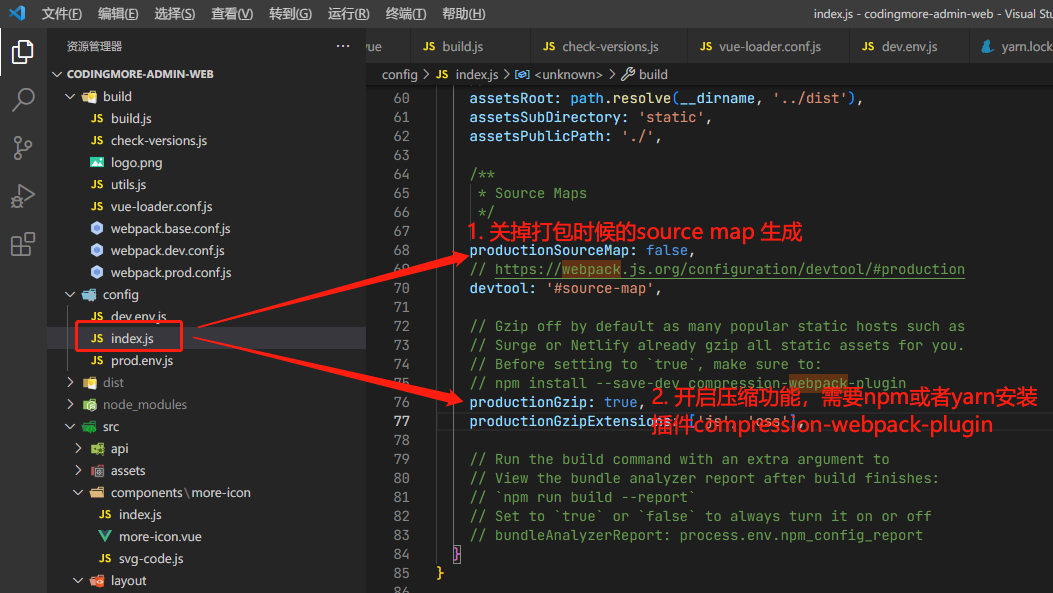Viewport: 1053px width, 593px height.
Task: Click webpack icon of webpack.dev.conf.js
Action: pos(97,250)
